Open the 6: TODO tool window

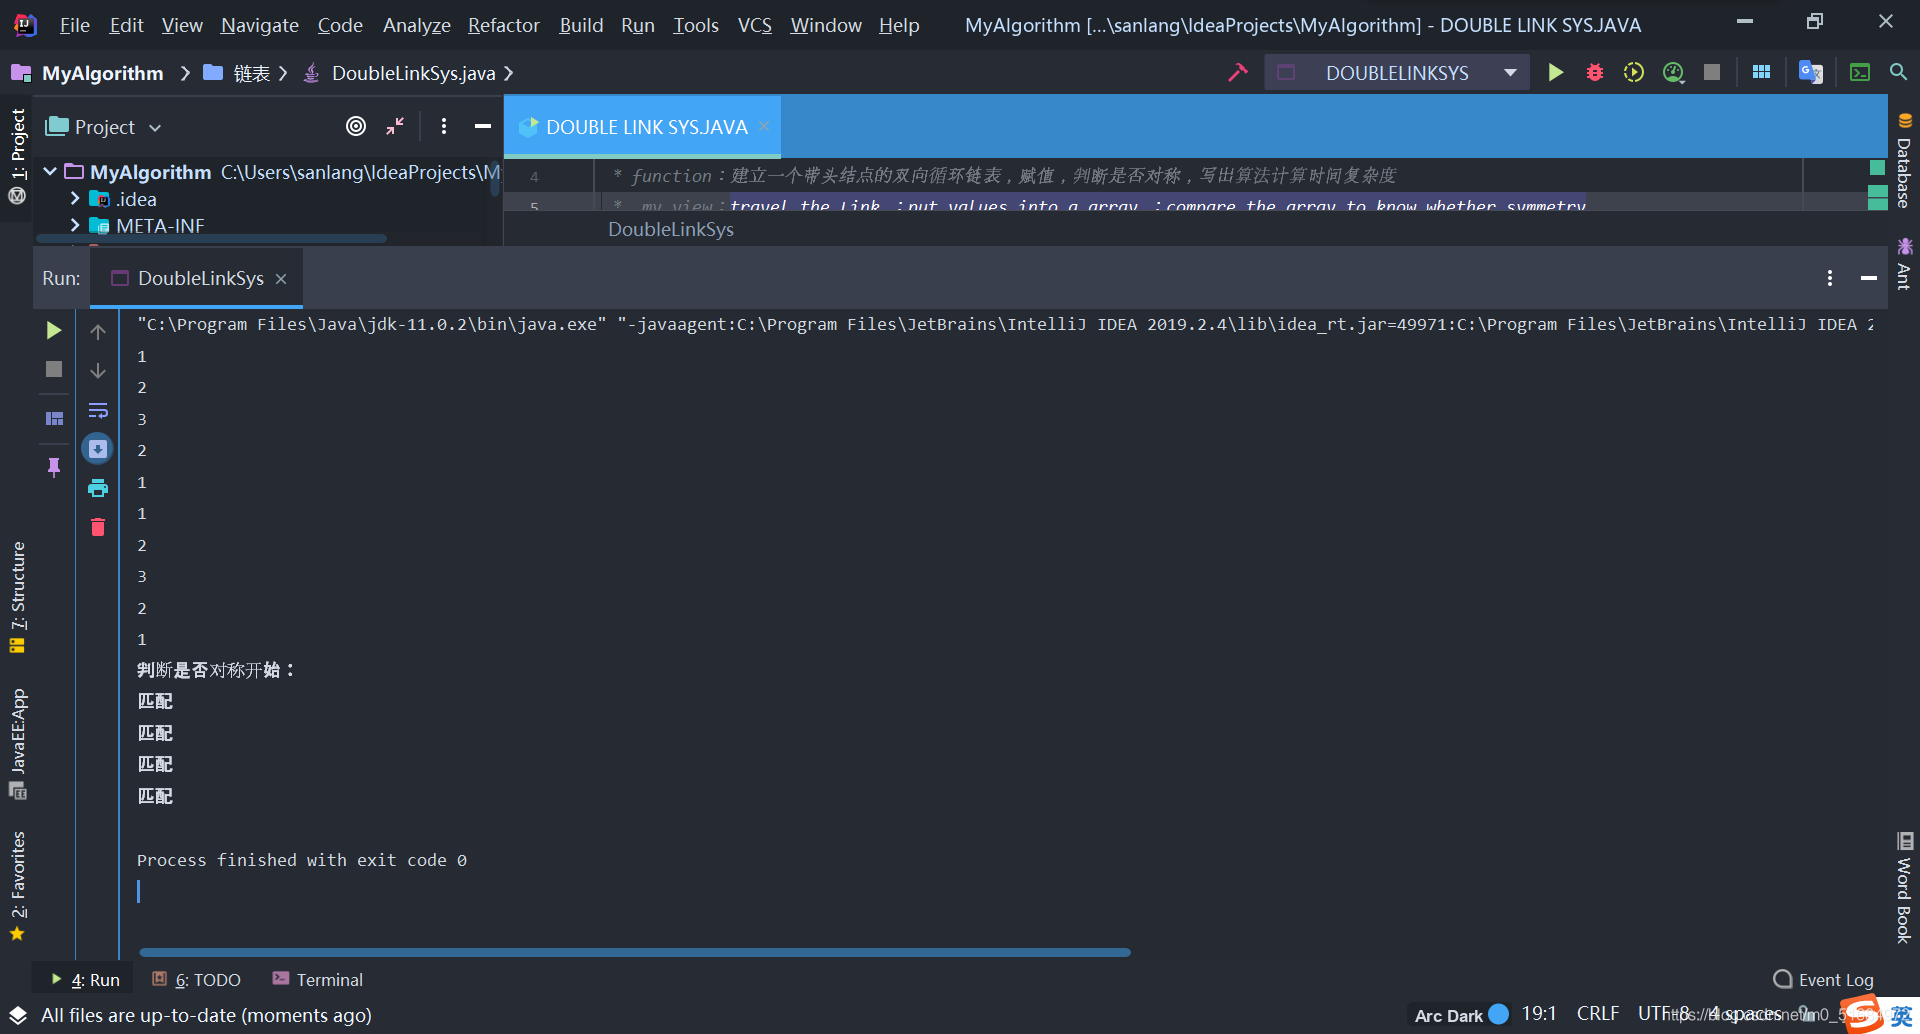197,980
